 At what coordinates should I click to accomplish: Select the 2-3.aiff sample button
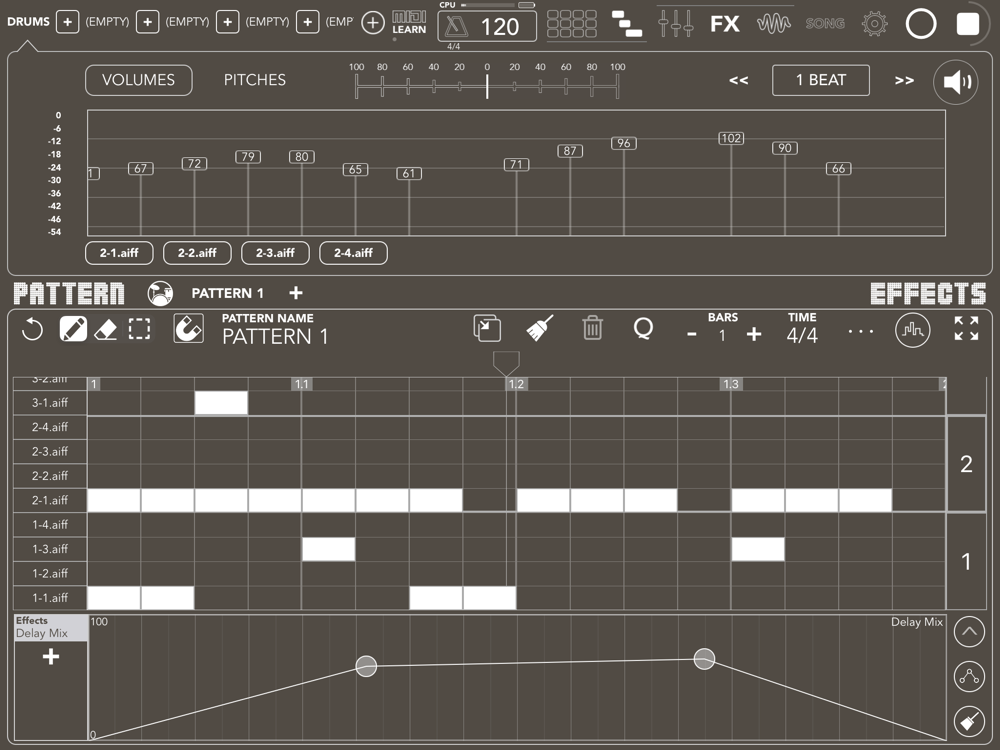click(275, 253)
